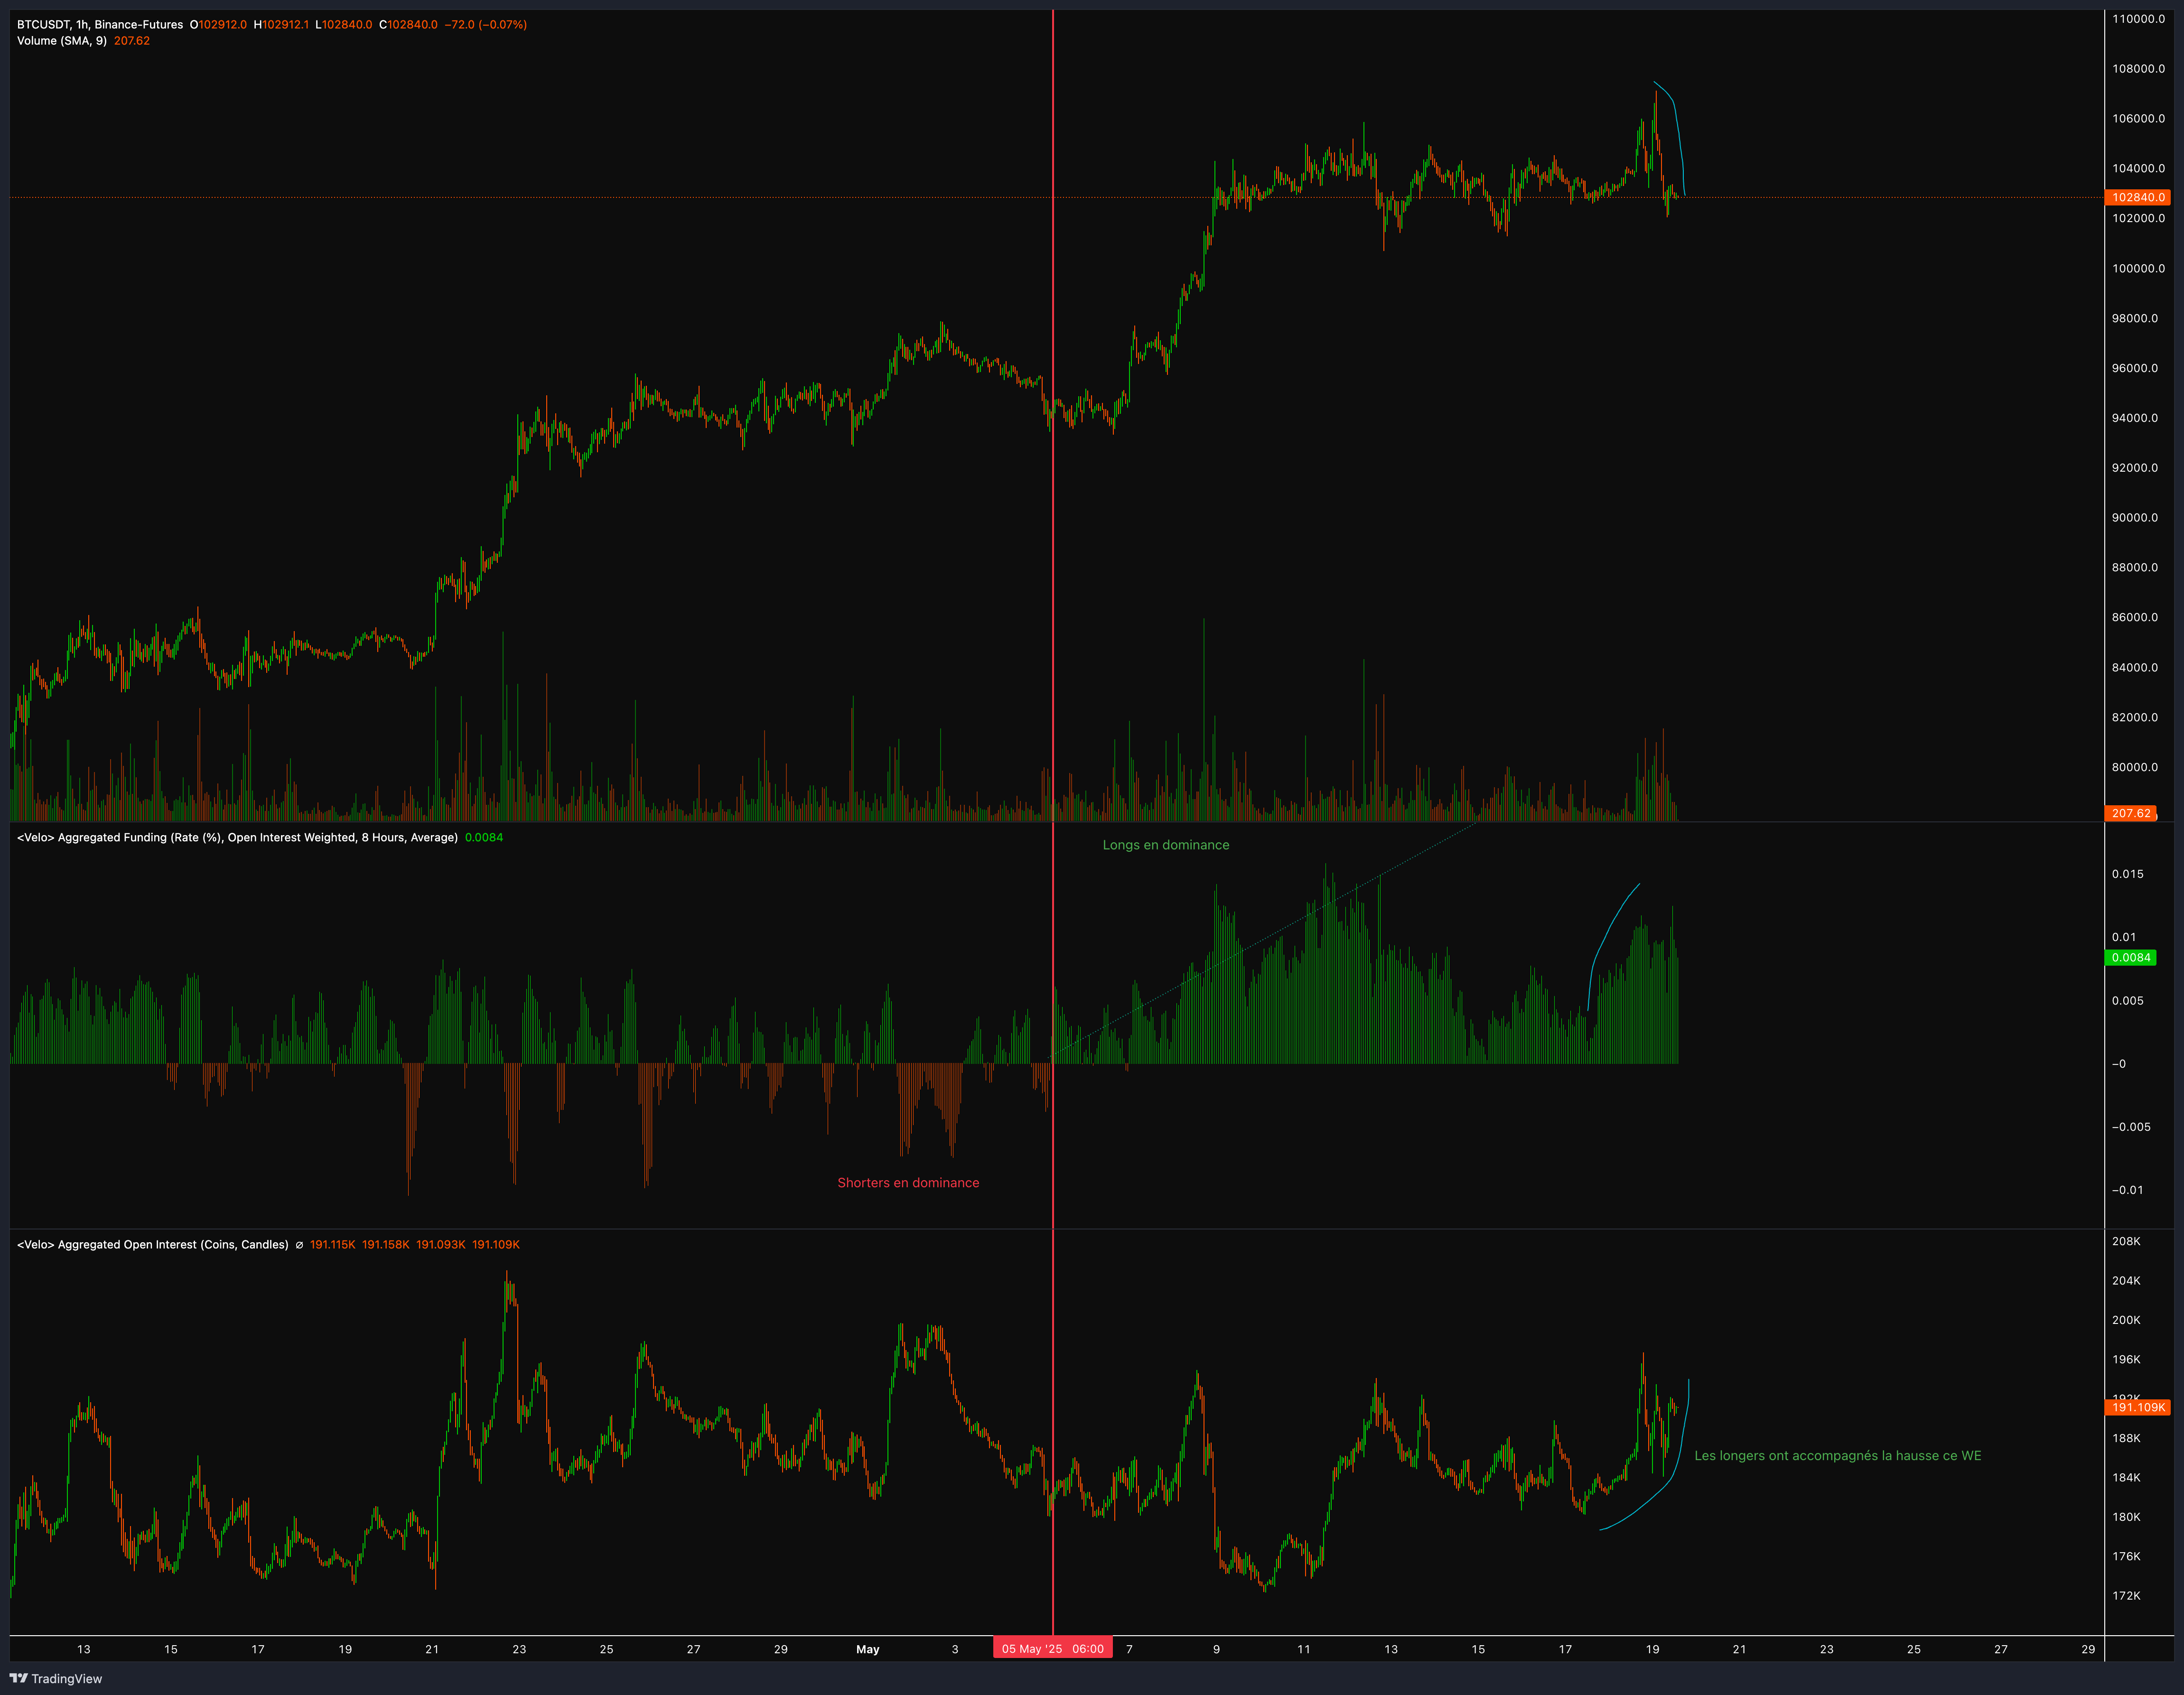This screenshot has height=1695, width=2184.
Task: Click the red 05 May '25 06:00 date label
Action: 1052,1649
